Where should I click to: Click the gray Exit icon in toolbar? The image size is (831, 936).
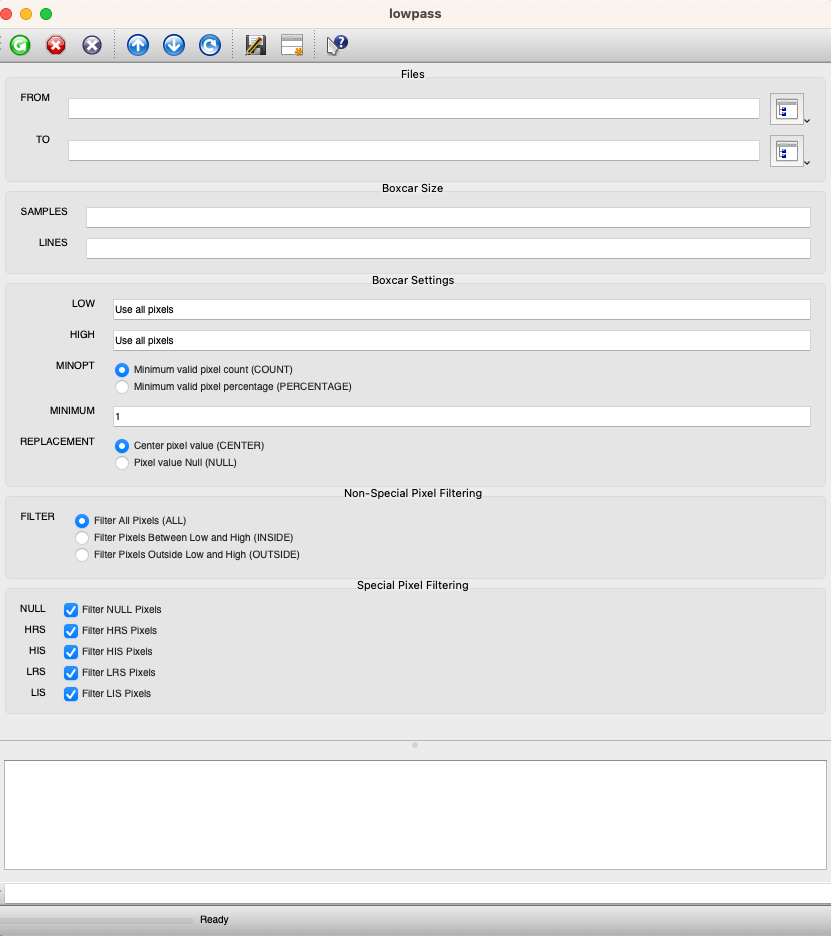(x=92, y=45)
